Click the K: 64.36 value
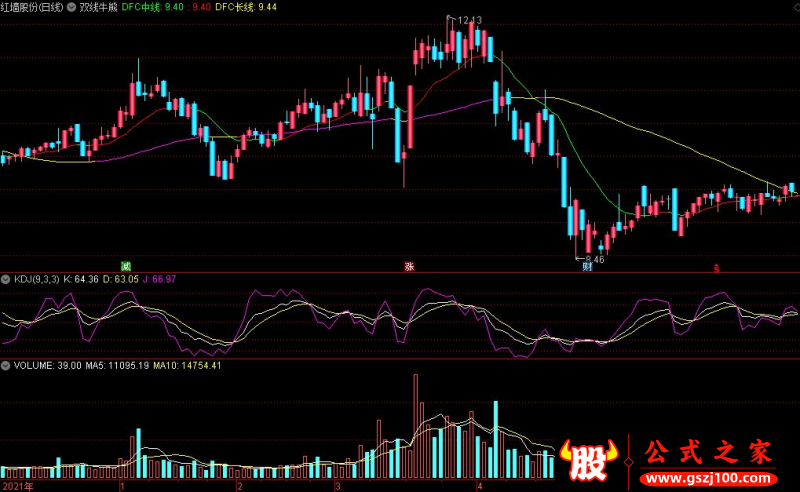This screenshot has width=800, height=492. click(81, 279)
